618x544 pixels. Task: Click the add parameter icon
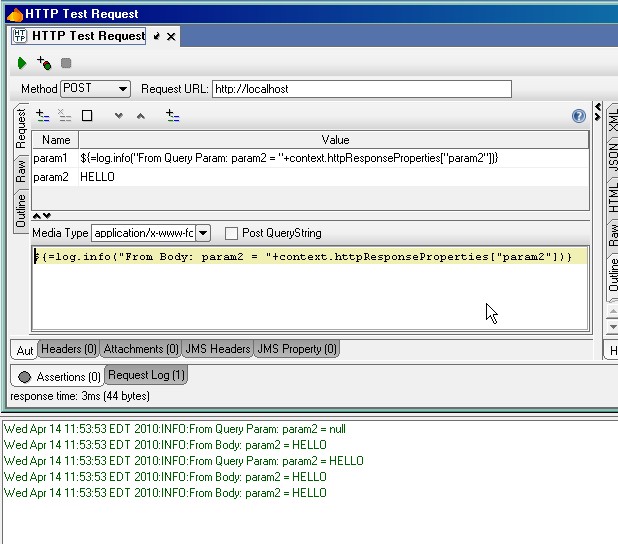(x=42, y=116)
